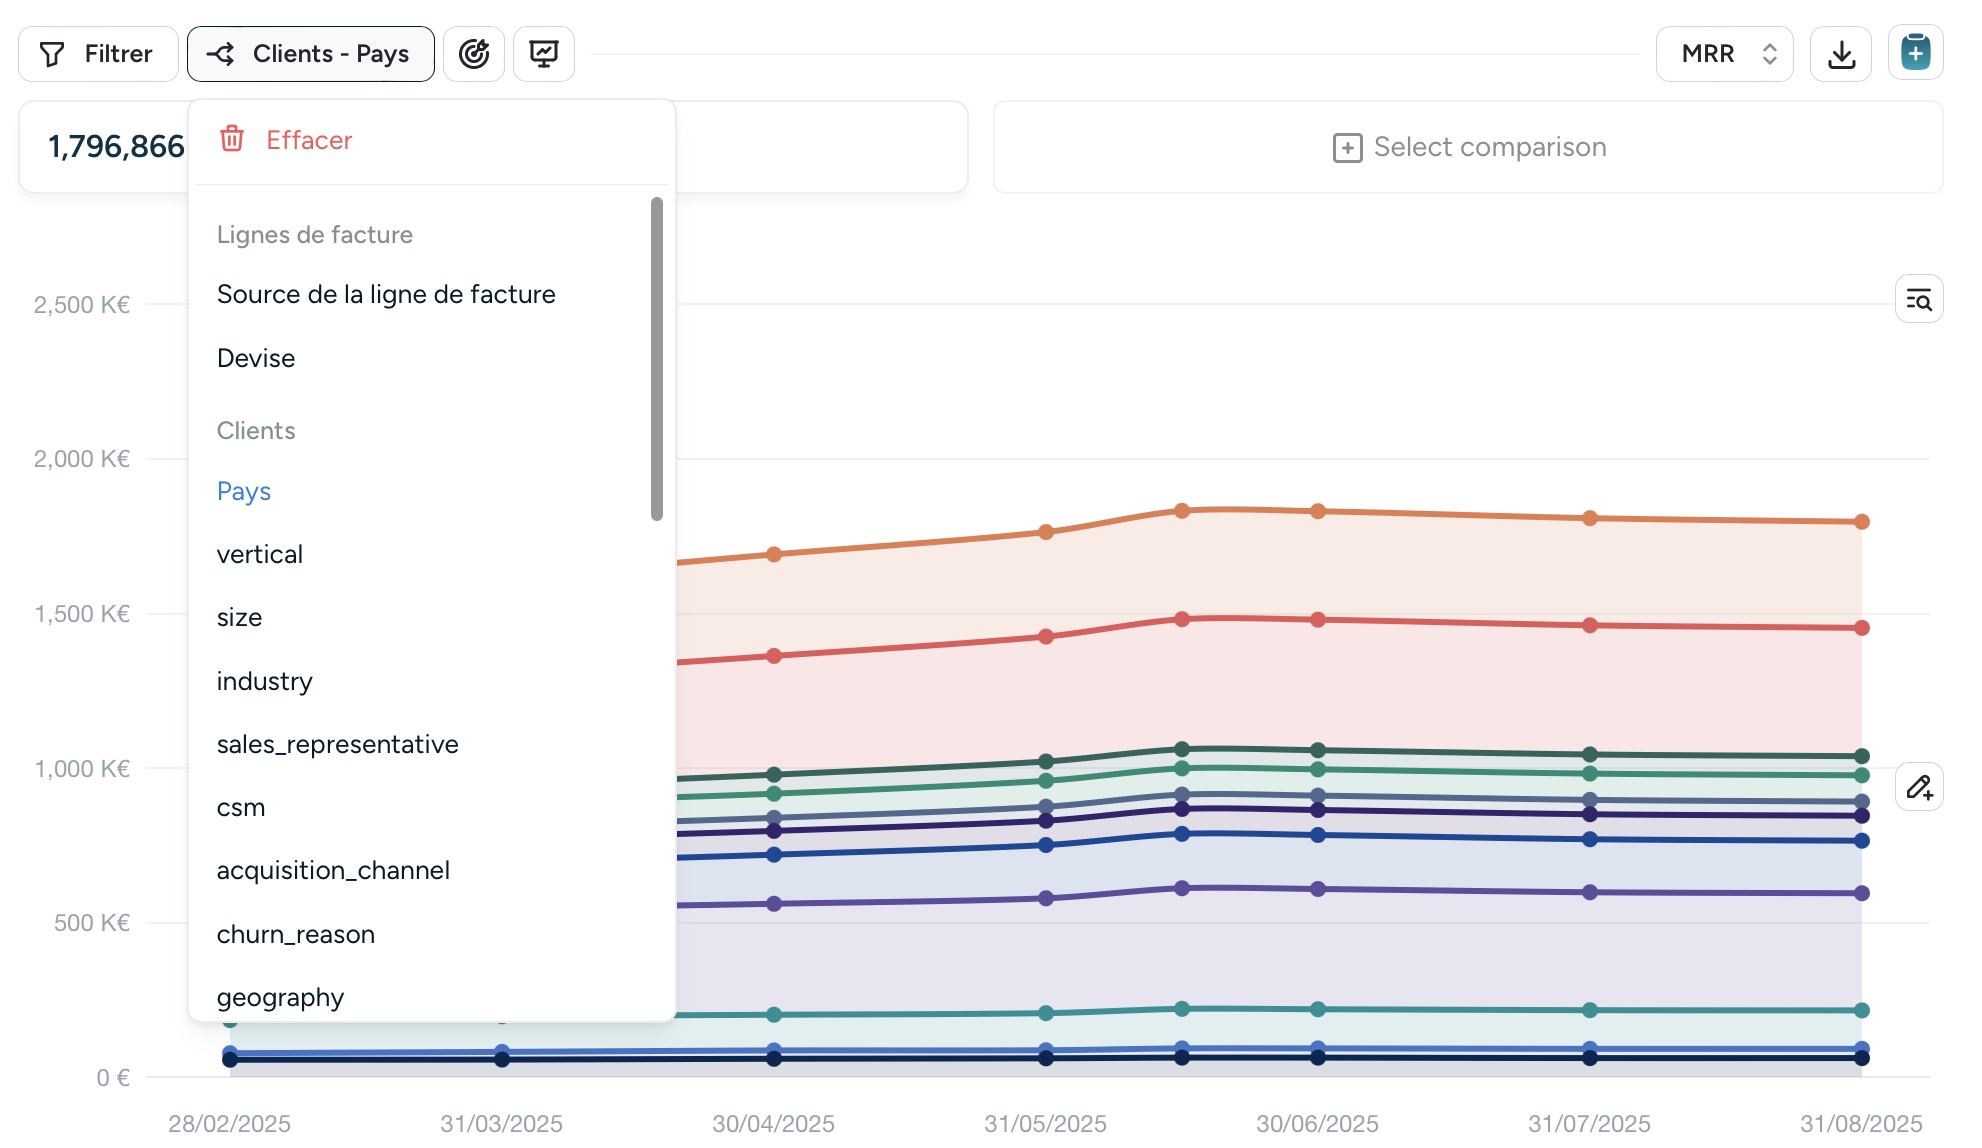The height and width of the screenshot is (1148, 1982).
Task: Choose Devise grouping option
Action: coord(256,358)
